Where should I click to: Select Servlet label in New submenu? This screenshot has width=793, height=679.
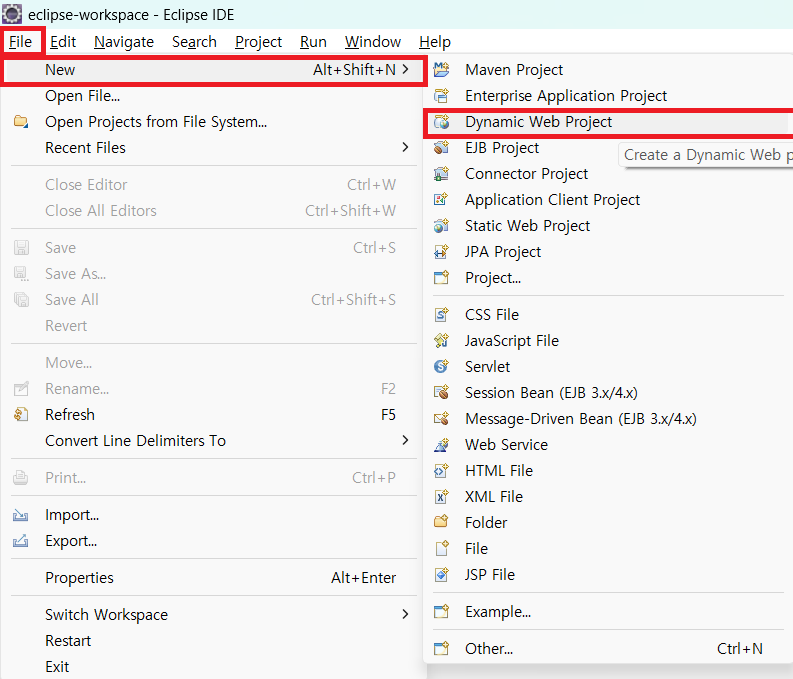(488, 367)
